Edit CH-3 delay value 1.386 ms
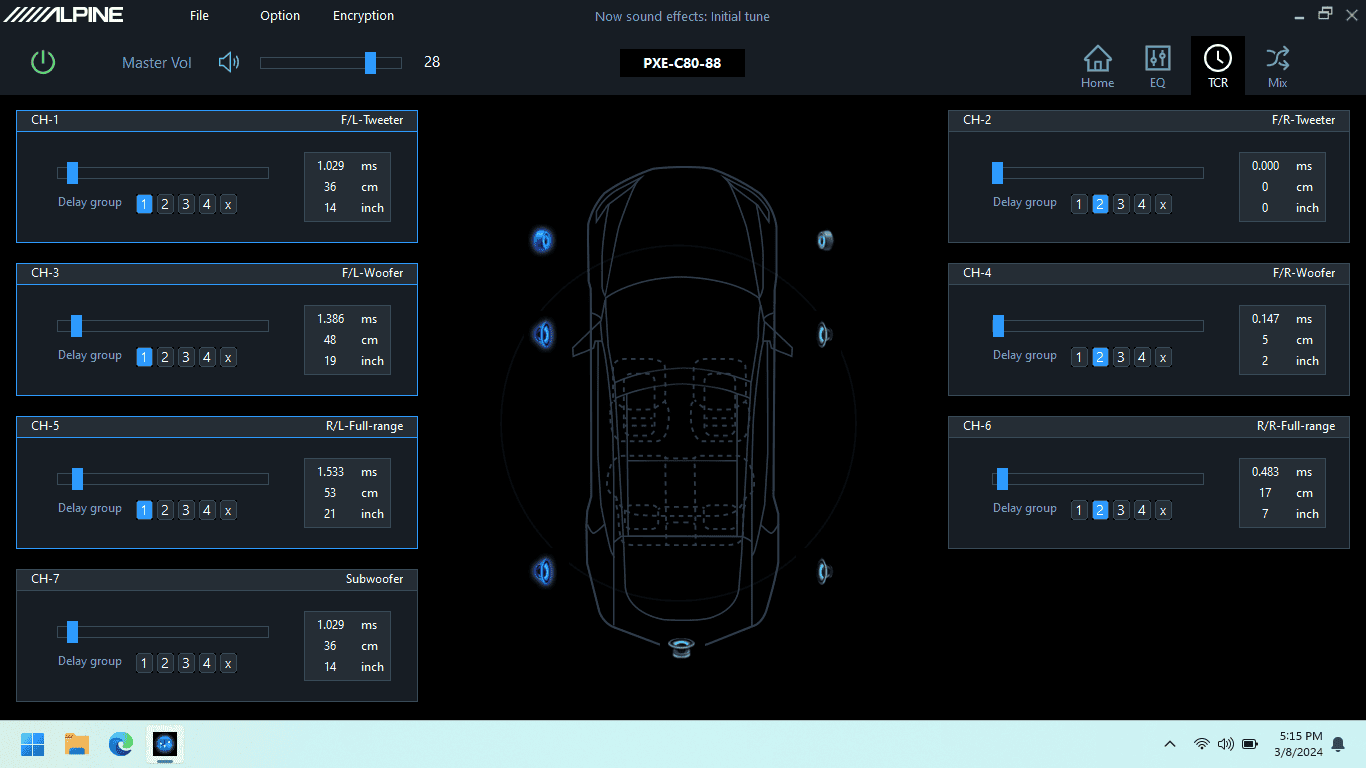This screenshot has height=768, width=1366. [331, 319]
